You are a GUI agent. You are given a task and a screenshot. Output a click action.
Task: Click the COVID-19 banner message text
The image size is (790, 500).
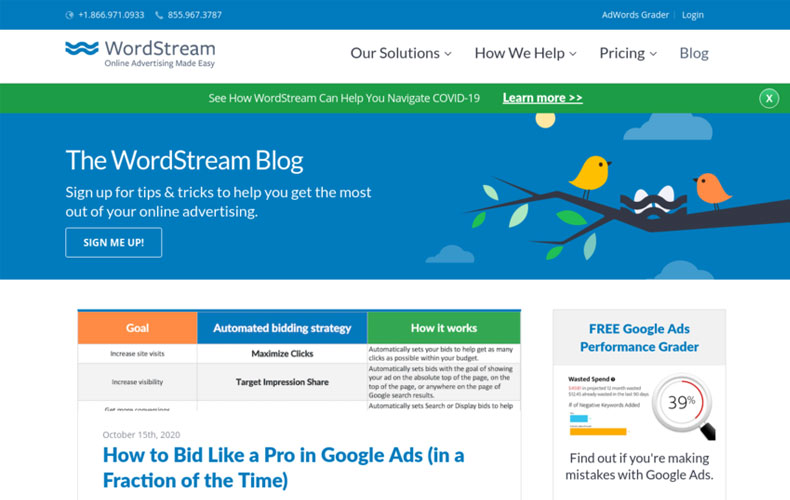pos(344,98)
